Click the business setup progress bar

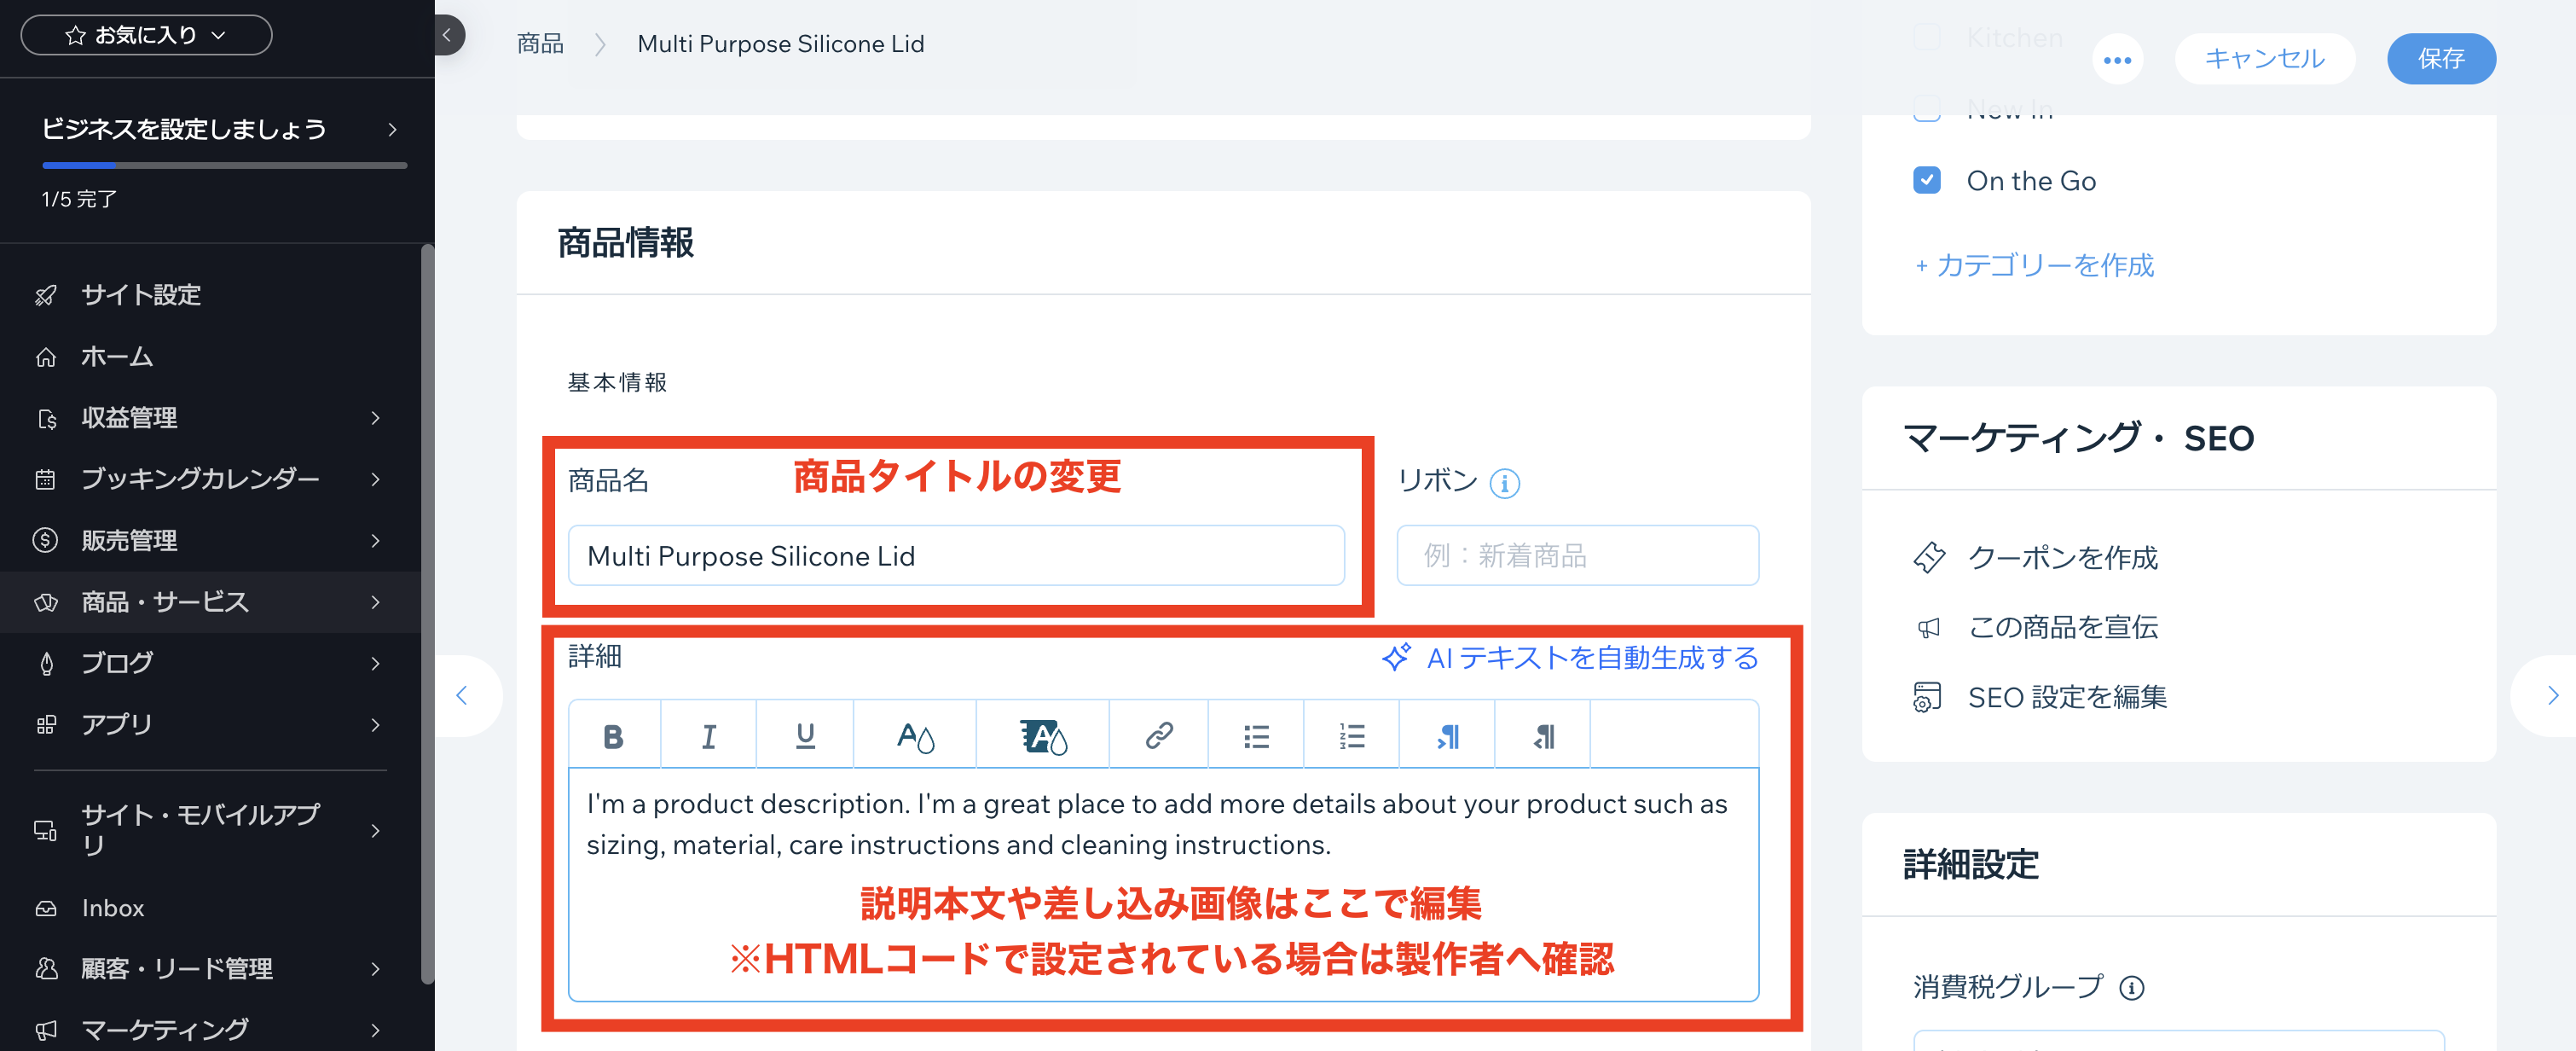[x=223, y=165]
